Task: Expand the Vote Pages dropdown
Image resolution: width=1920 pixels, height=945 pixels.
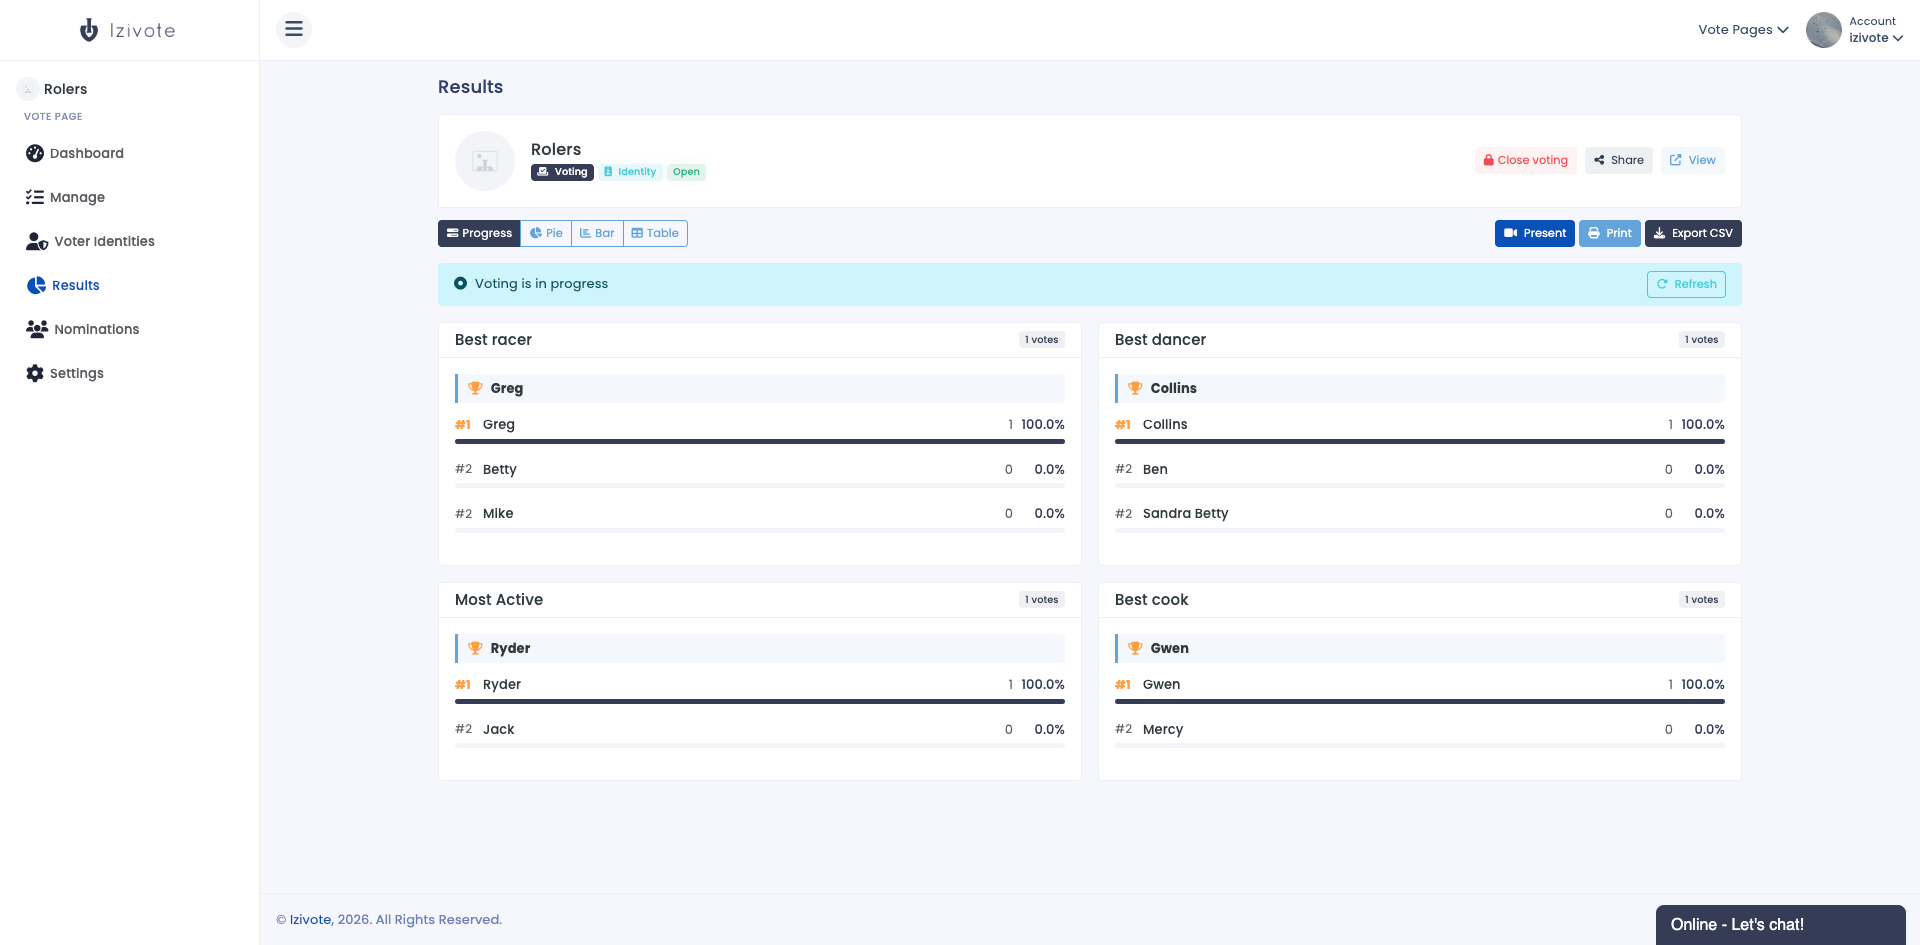Action: coord(1743,30)
